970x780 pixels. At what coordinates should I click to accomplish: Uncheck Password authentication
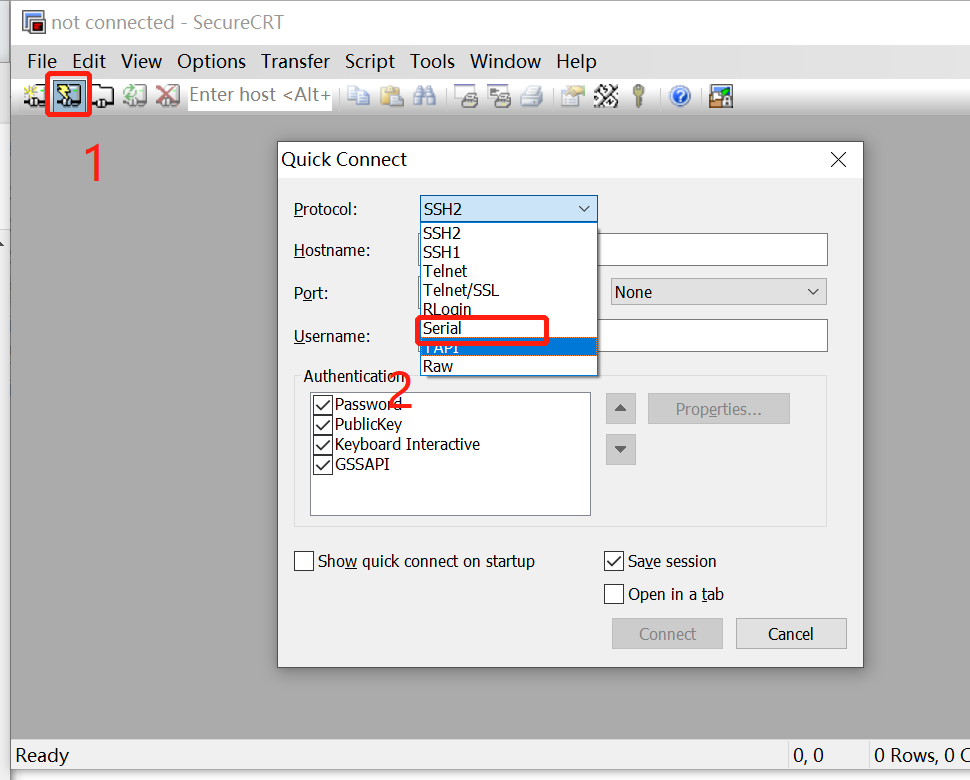pos(323,405)
